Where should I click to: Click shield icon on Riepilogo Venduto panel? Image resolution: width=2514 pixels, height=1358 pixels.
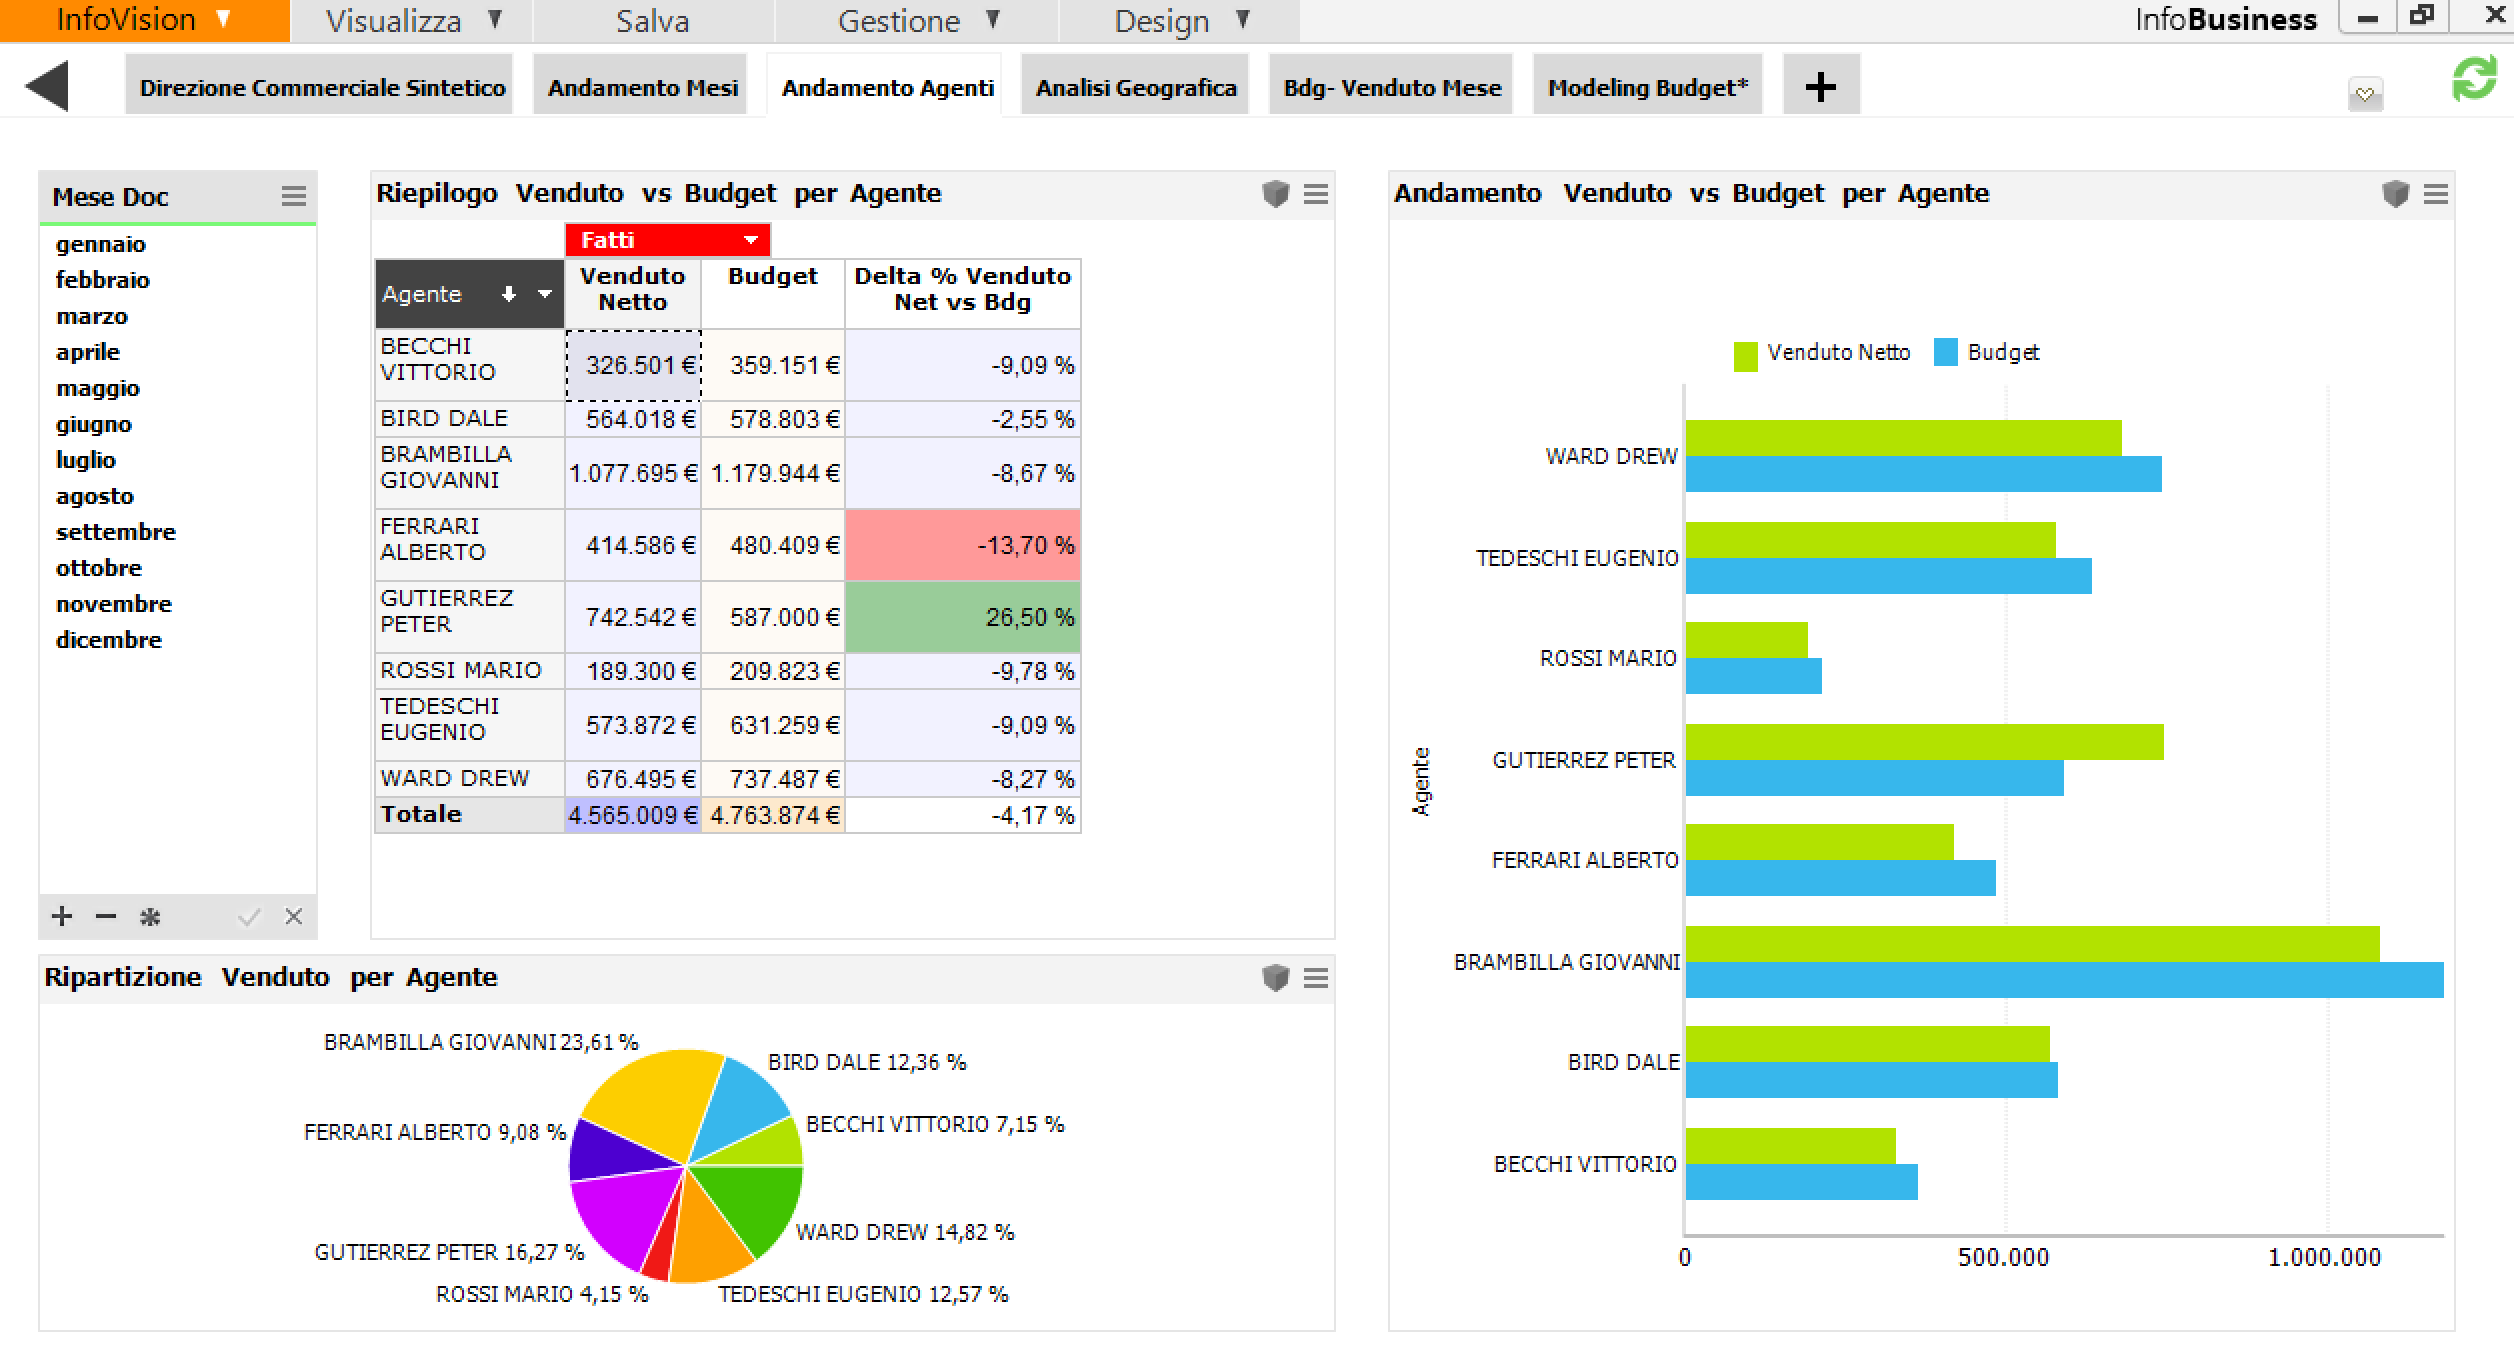1275,194
